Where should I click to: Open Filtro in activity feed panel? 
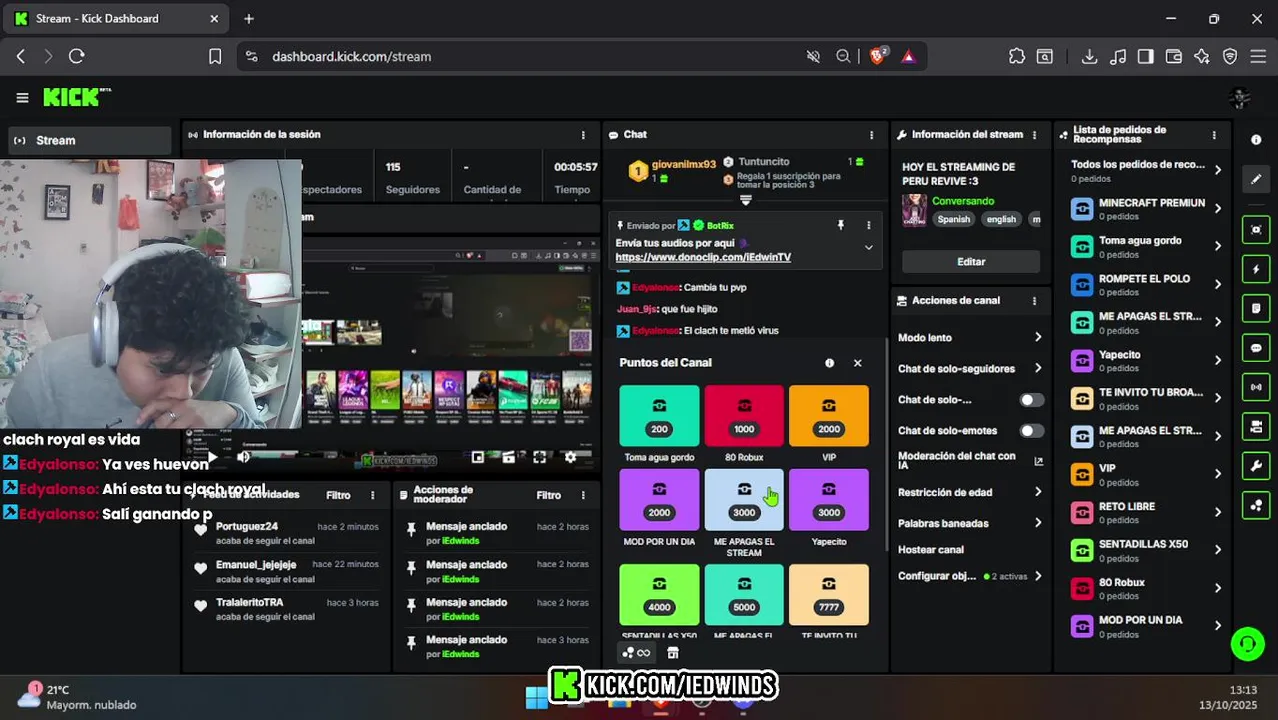coord(338,495)
